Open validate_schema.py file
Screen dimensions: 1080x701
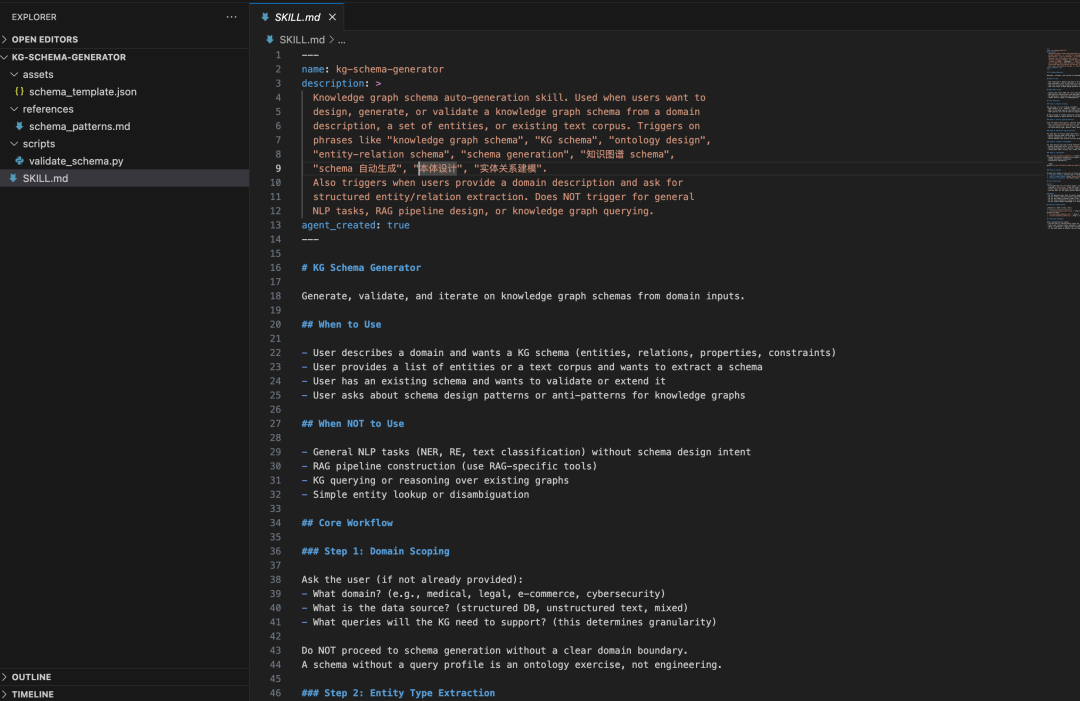76,160
